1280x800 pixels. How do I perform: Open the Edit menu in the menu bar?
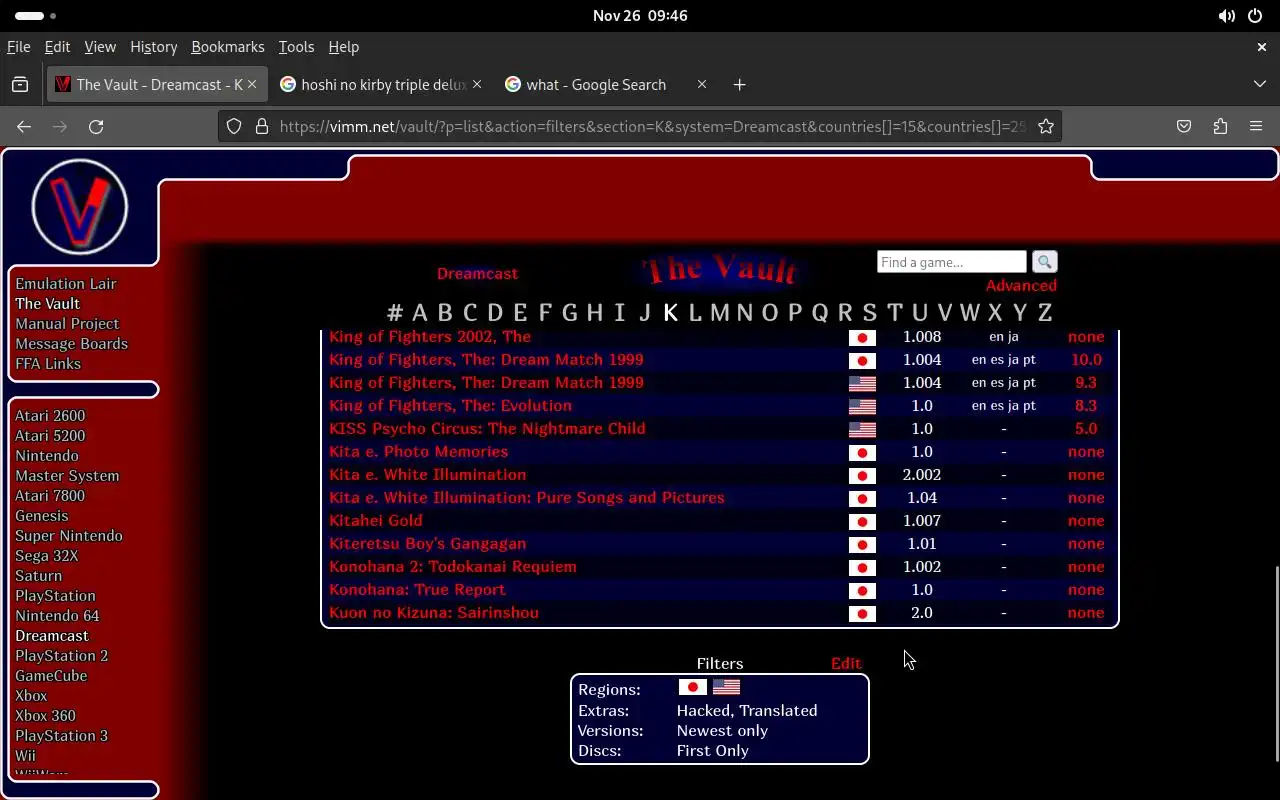click(57, 47)
